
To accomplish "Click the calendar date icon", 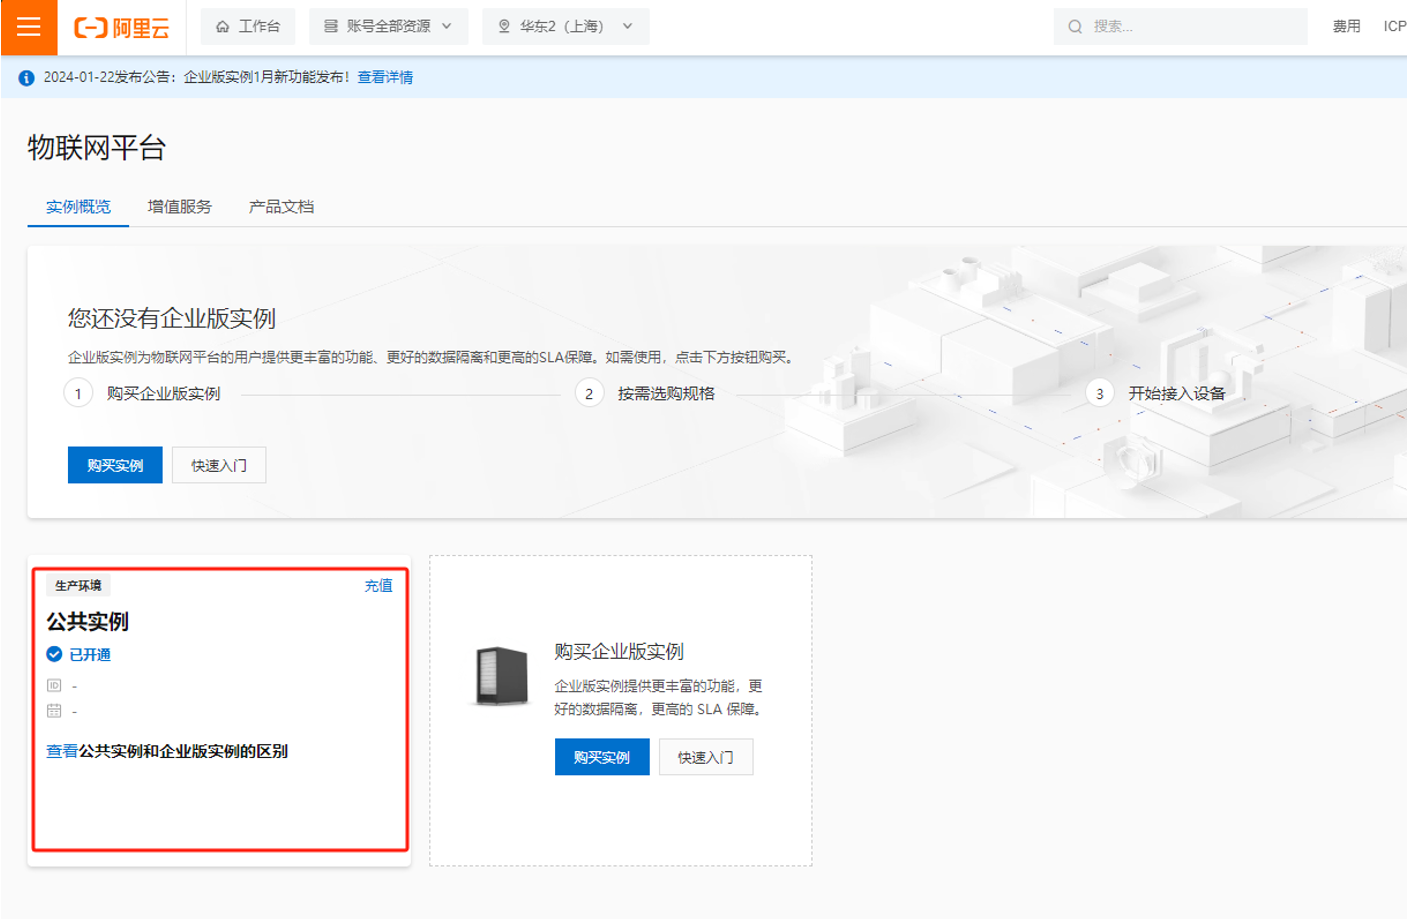I will point(54,711).
